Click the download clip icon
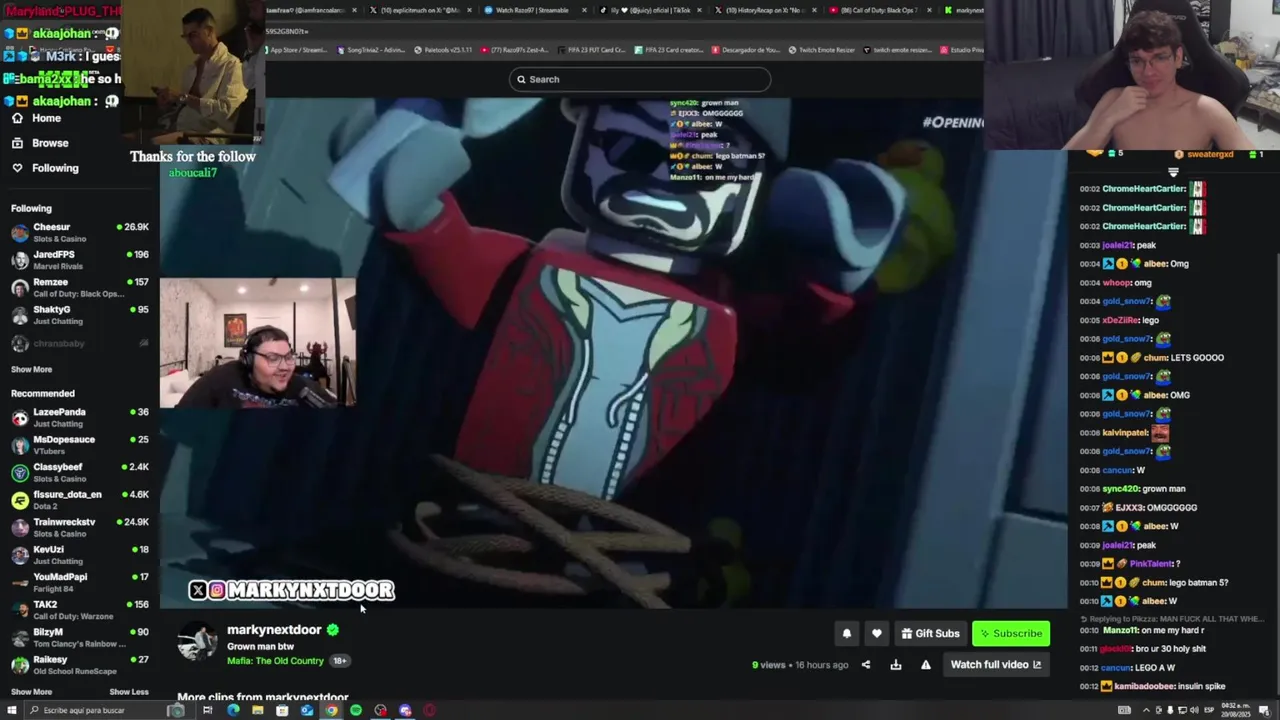This screenshot has height=720, width=1280. pyautogui.click(x=896, y=665)
